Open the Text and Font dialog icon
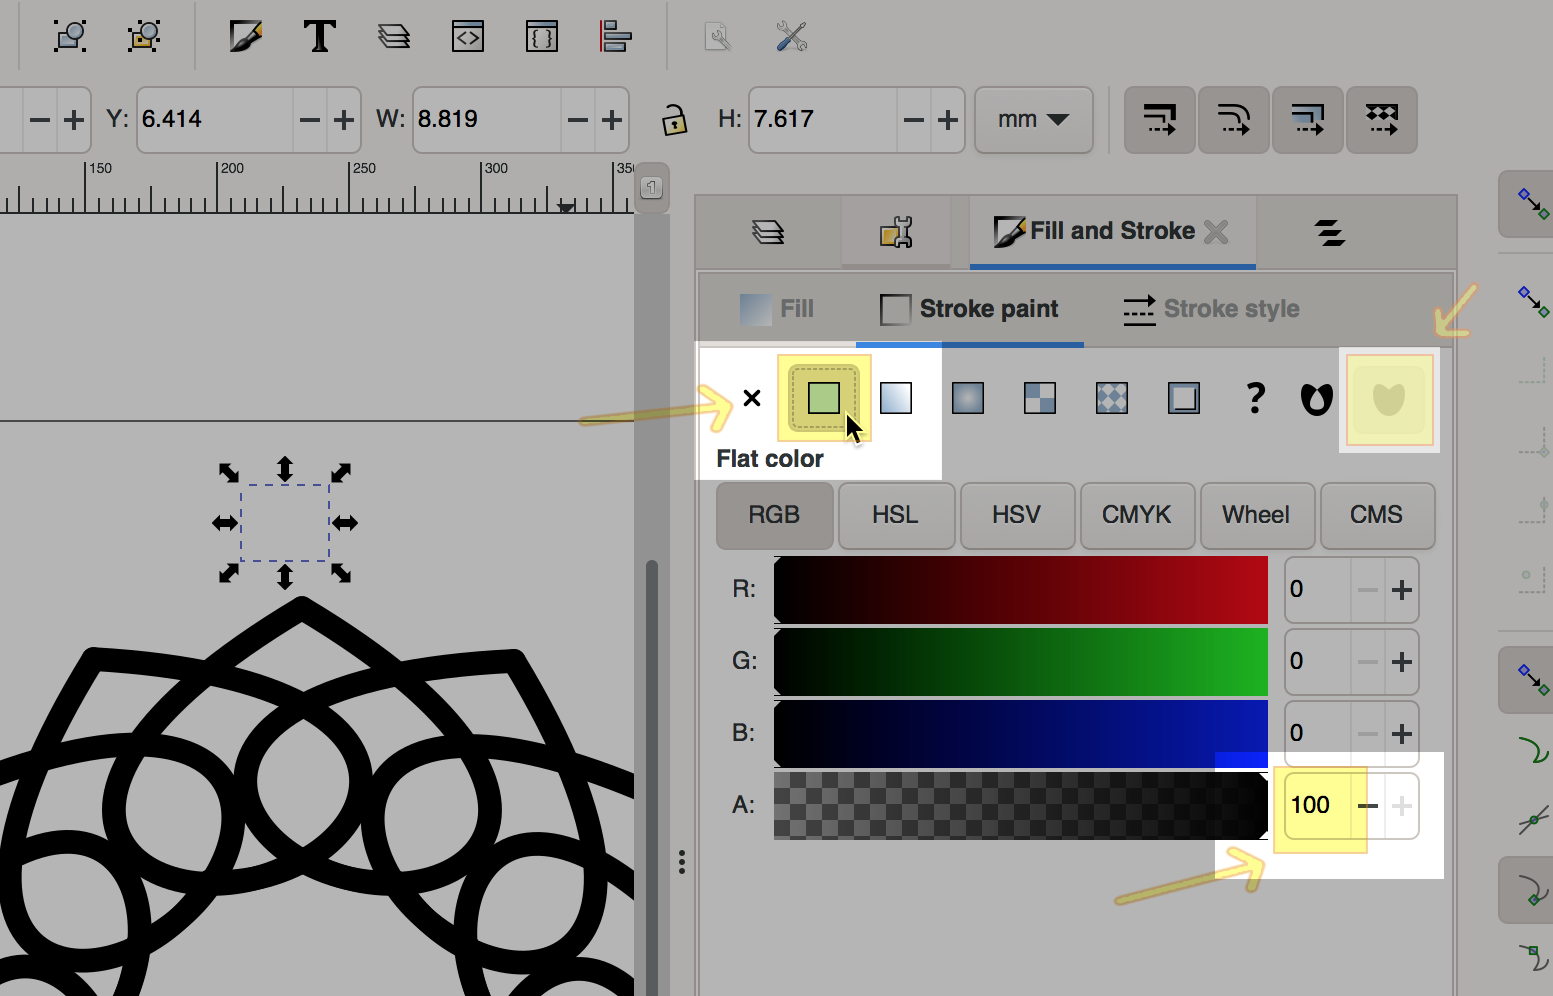Screen dimensions: 1553x996 tap(319, 37)
